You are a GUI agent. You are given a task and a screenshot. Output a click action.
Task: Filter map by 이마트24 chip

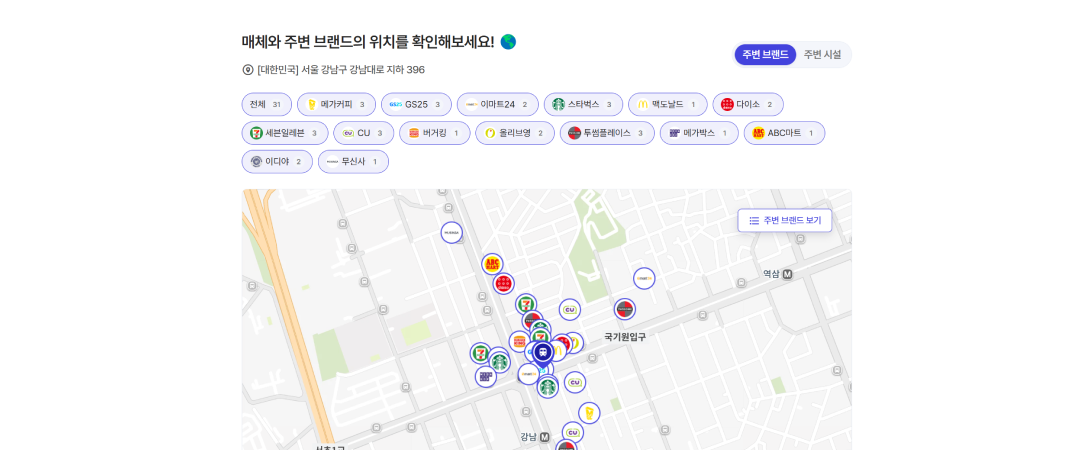coord(497,105)
